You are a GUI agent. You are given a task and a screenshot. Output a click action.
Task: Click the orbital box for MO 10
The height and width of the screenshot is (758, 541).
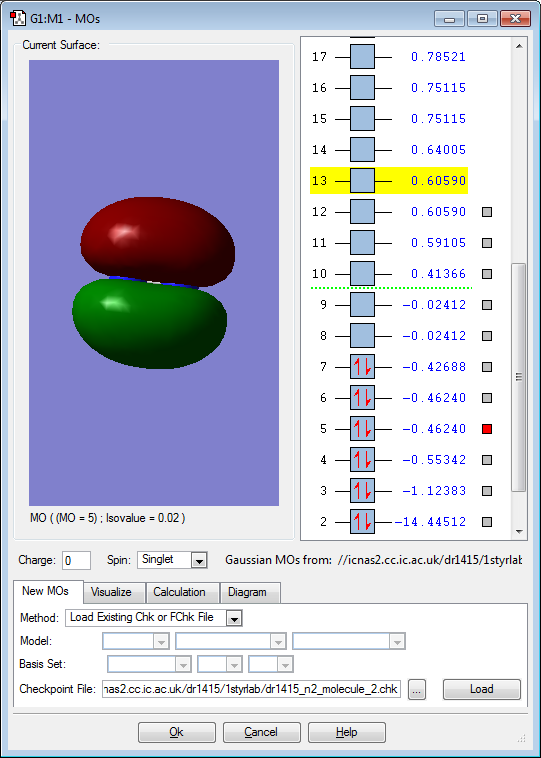[x=362, y=274]
